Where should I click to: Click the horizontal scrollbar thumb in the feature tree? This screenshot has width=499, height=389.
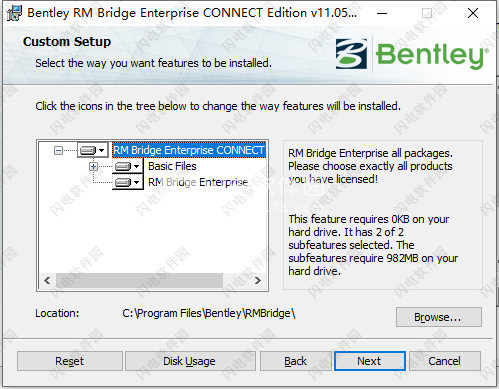point(139,281)
